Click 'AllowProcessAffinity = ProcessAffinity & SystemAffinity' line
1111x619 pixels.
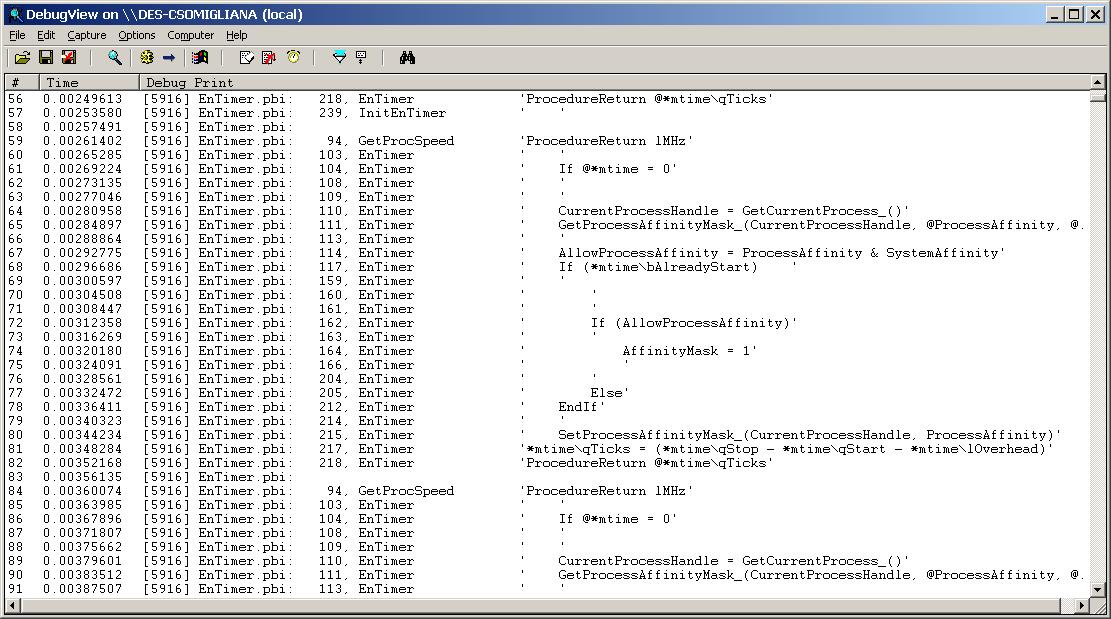pos(781,253)
